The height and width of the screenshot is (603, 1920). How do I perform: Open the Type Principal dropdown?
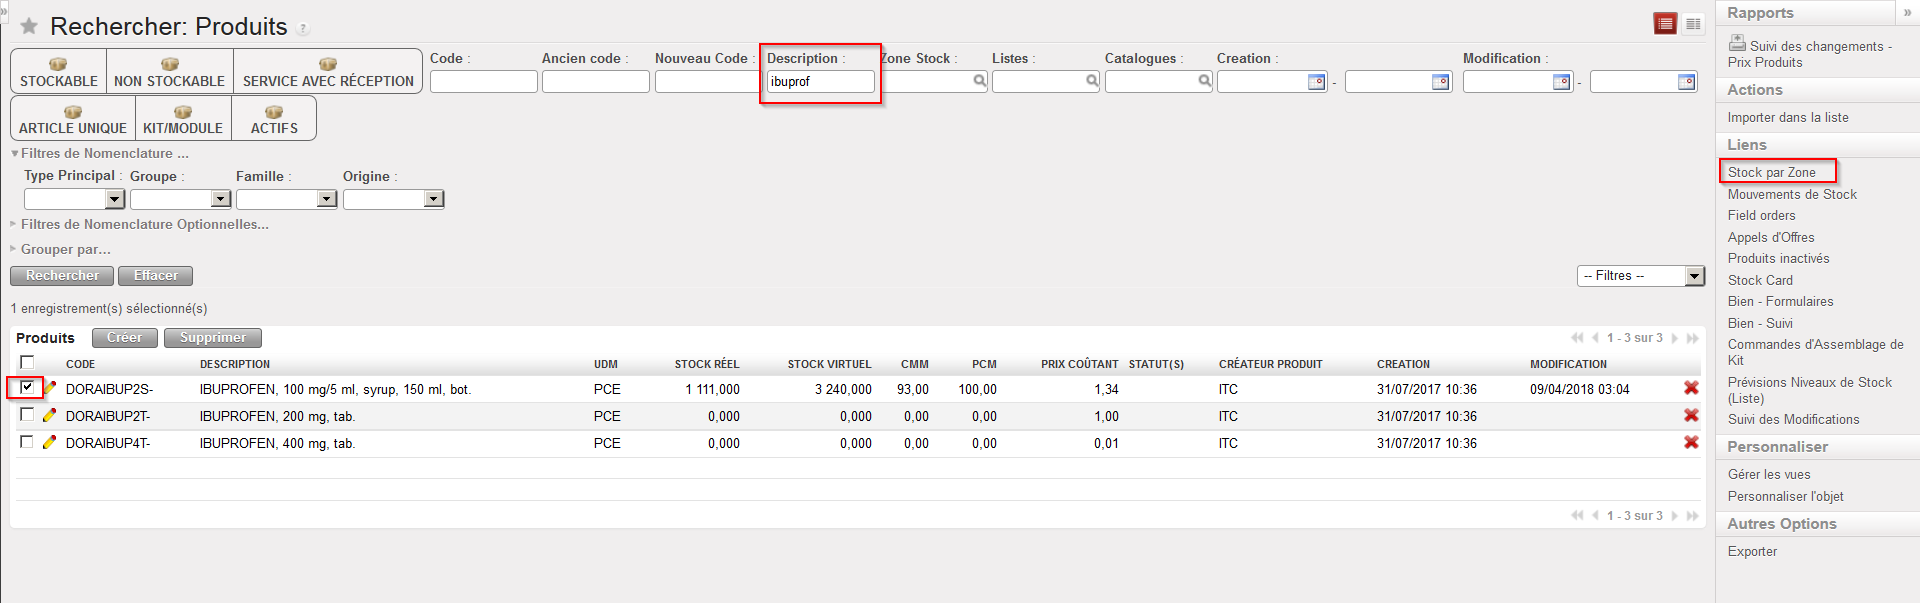(x=115, y=199)
